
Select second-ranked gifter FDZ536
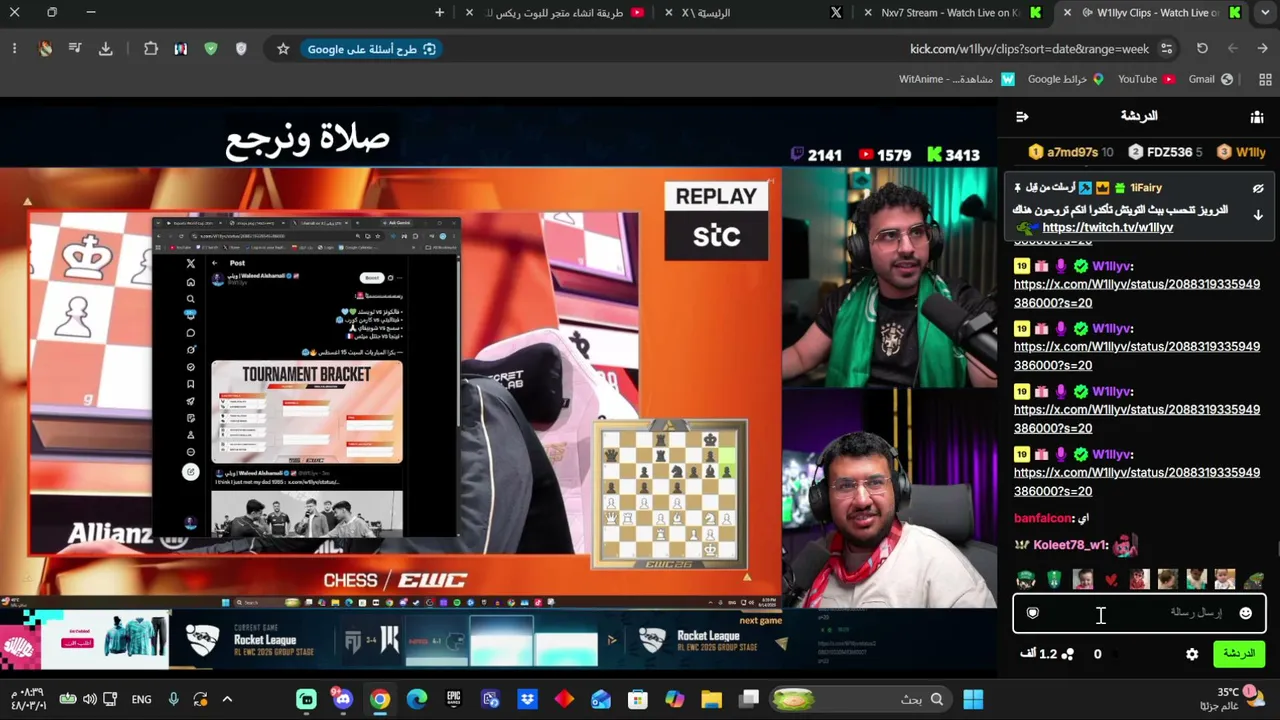tap(1165, 152)
